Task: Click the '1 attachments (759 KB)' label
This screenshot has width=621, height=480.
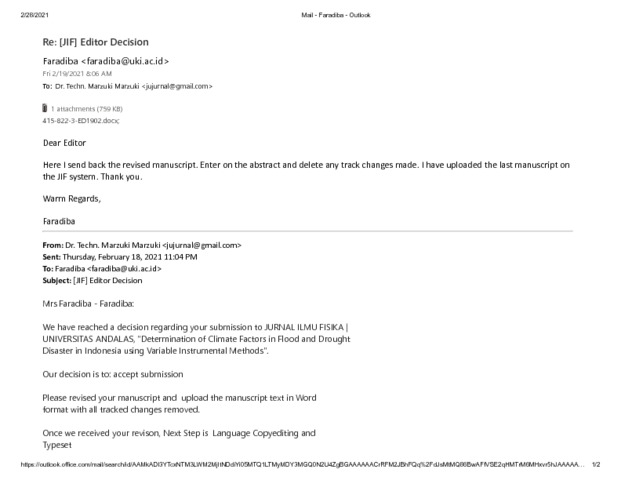Action: [x=87, y=109]
